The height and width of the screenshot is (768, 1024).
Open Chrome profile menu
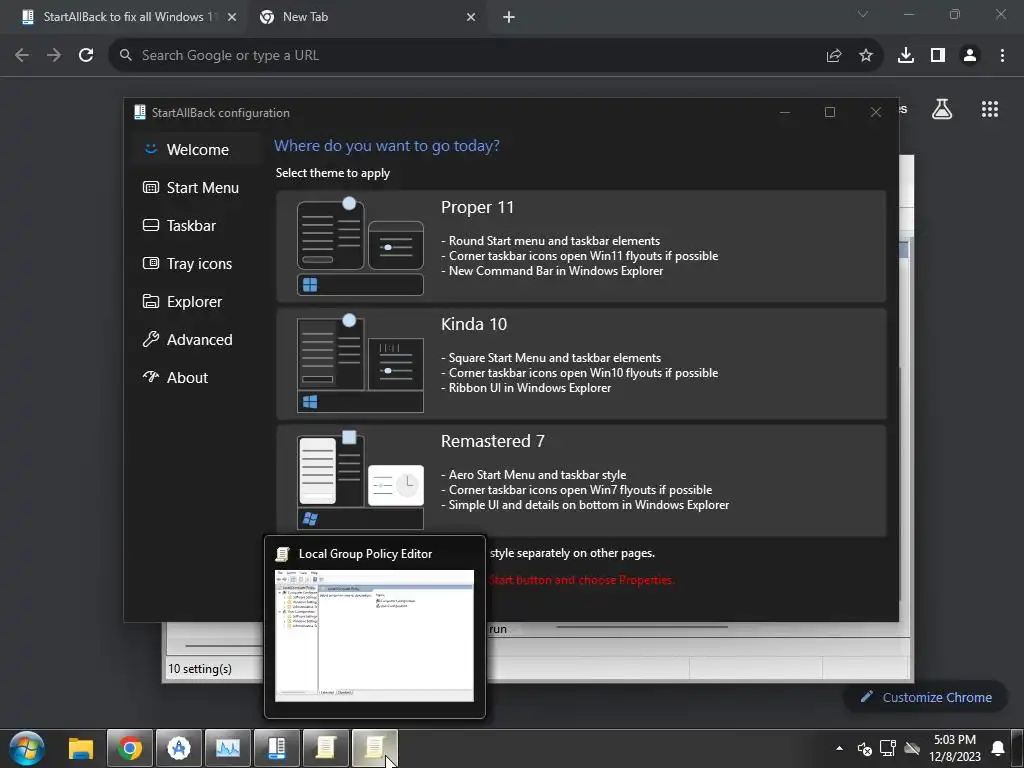[970, 56]
